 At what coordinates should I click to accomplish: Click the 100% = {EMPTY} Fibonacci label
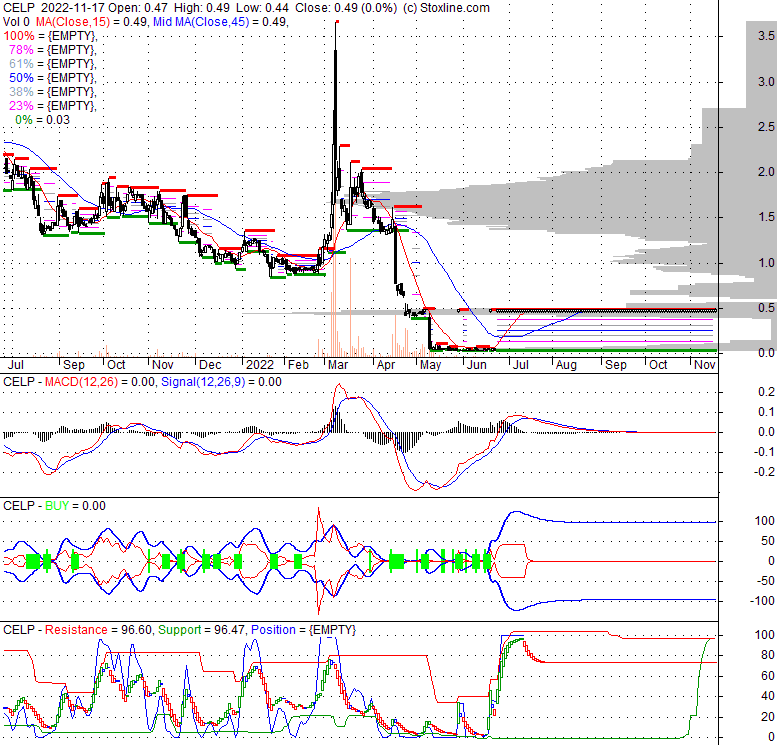[x=50, y=36]
